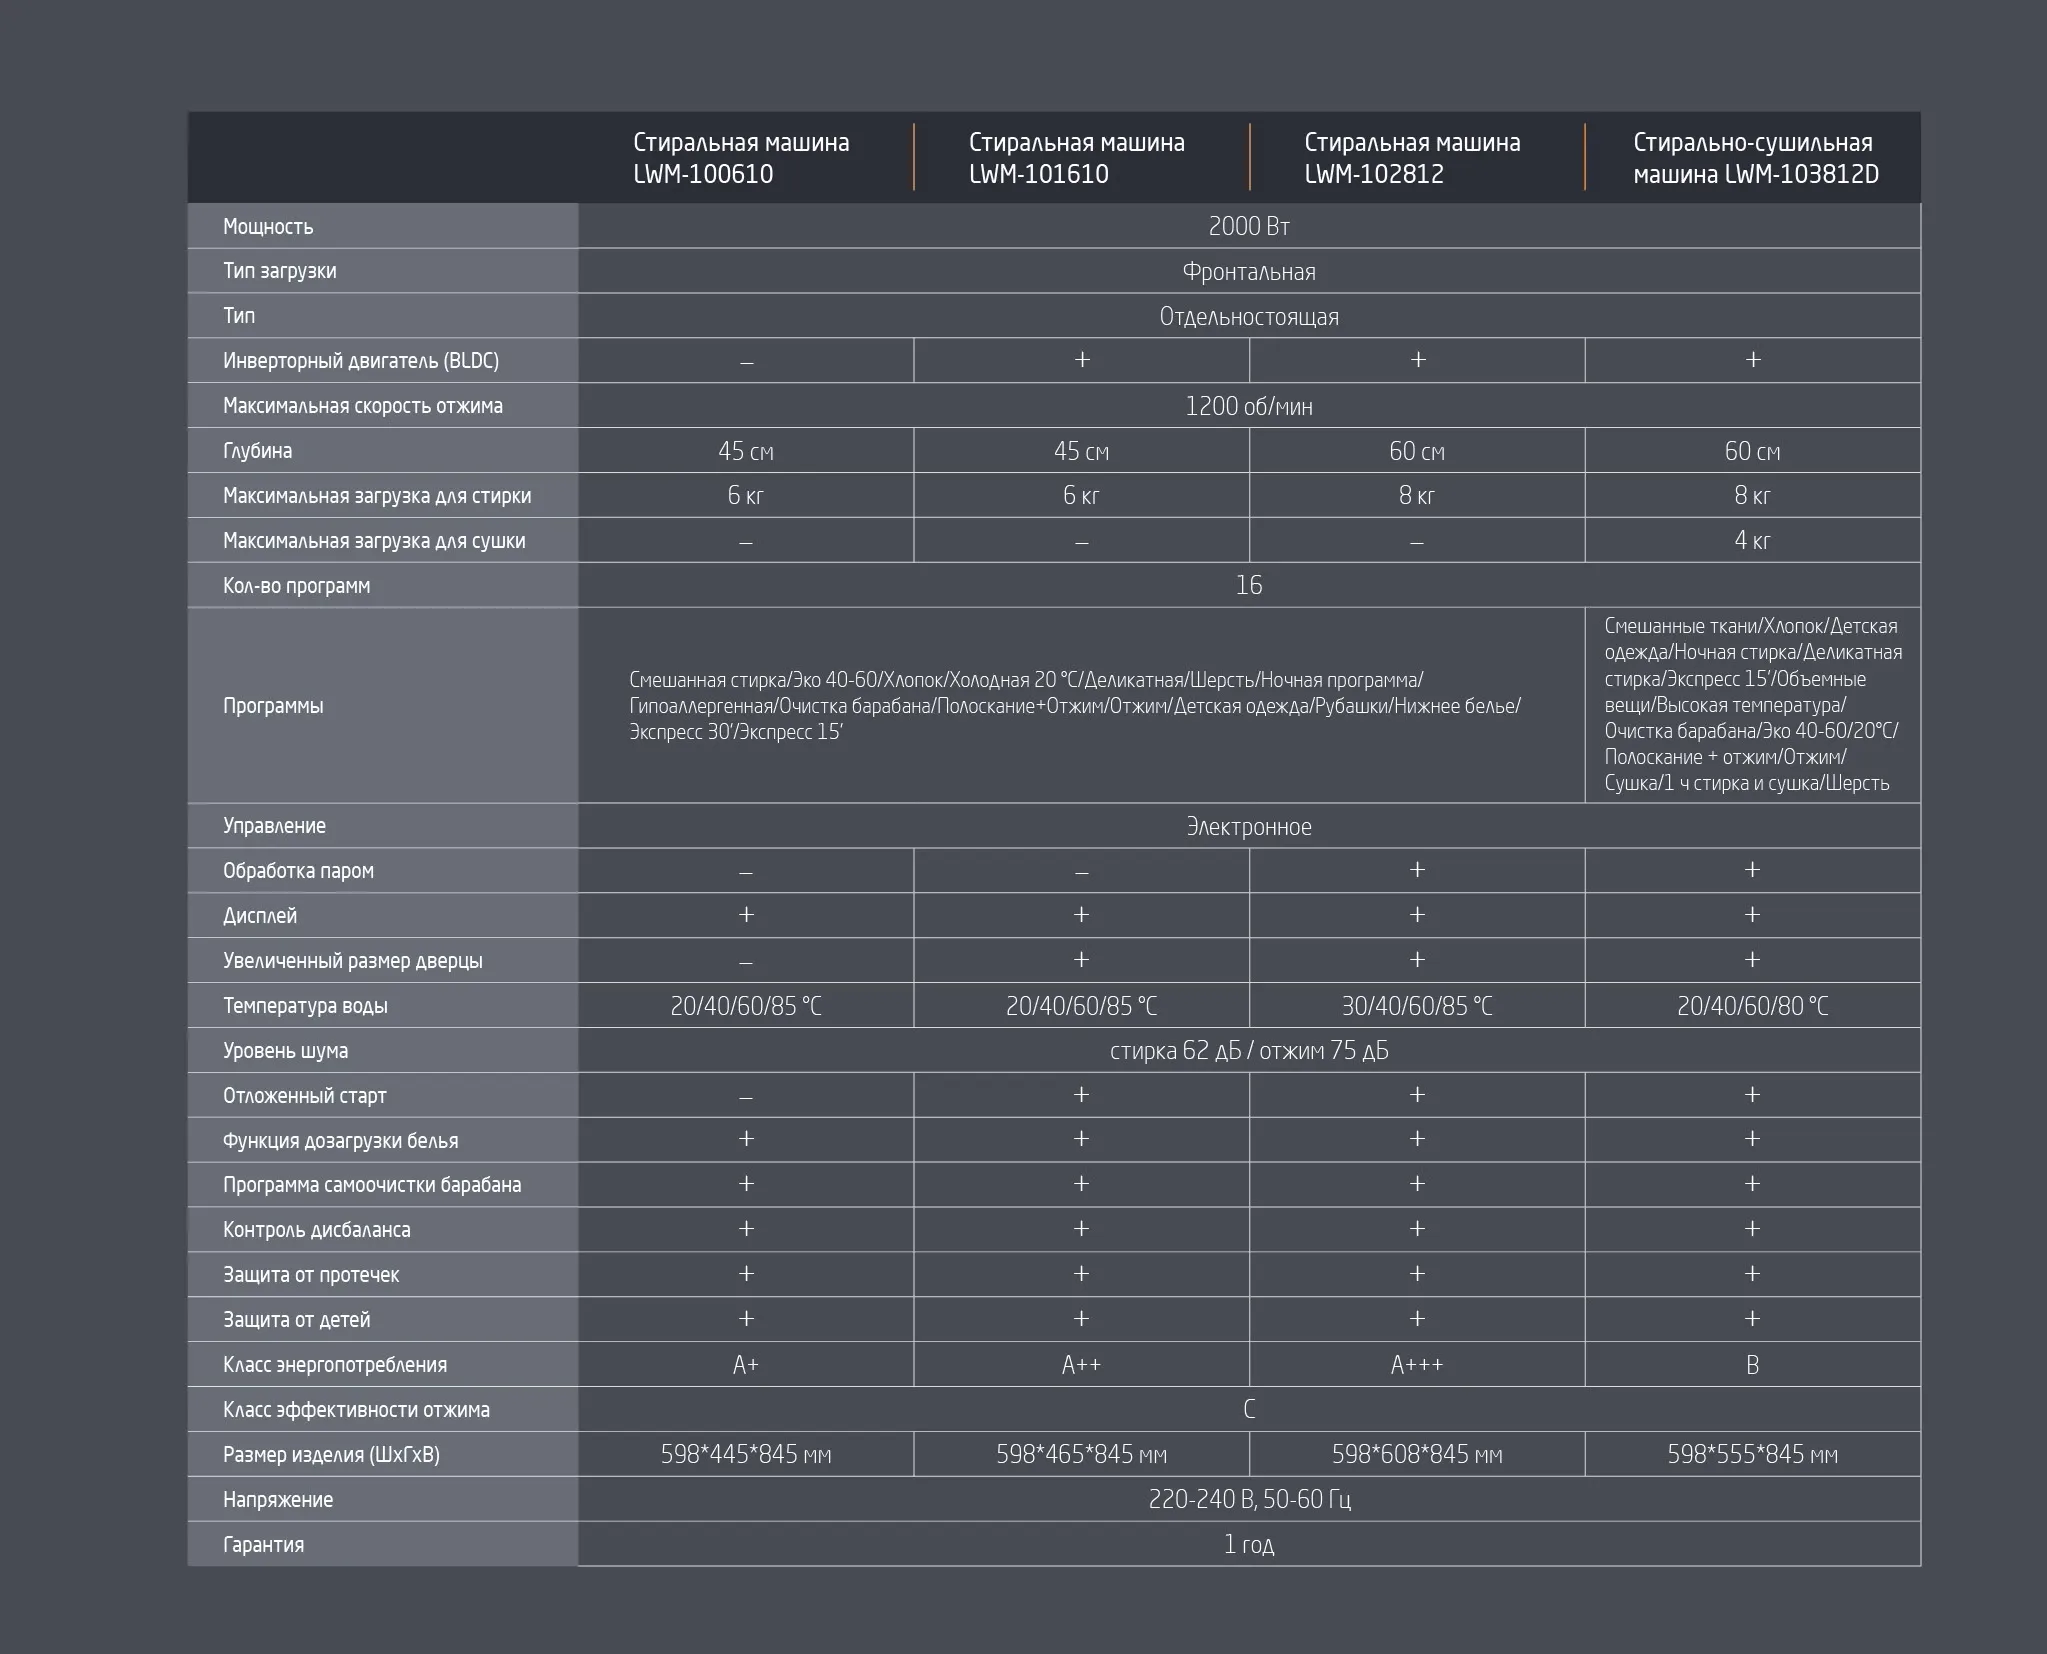Click the LWM-102812 column header
The height and width of the screenshot is (1654, 2047).
click(1411, 158)
